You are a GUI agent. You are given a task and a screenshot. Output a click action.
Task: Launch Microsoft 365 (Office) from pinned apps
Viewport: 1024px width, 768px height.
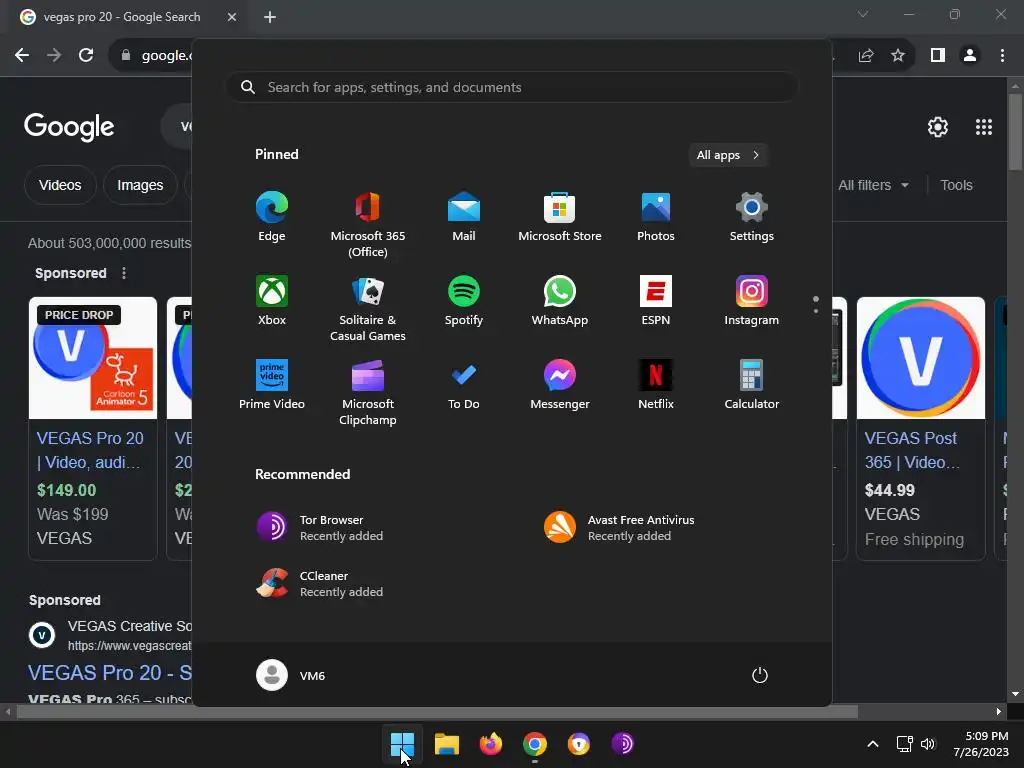pyautogui.click(x=368, y=225)
